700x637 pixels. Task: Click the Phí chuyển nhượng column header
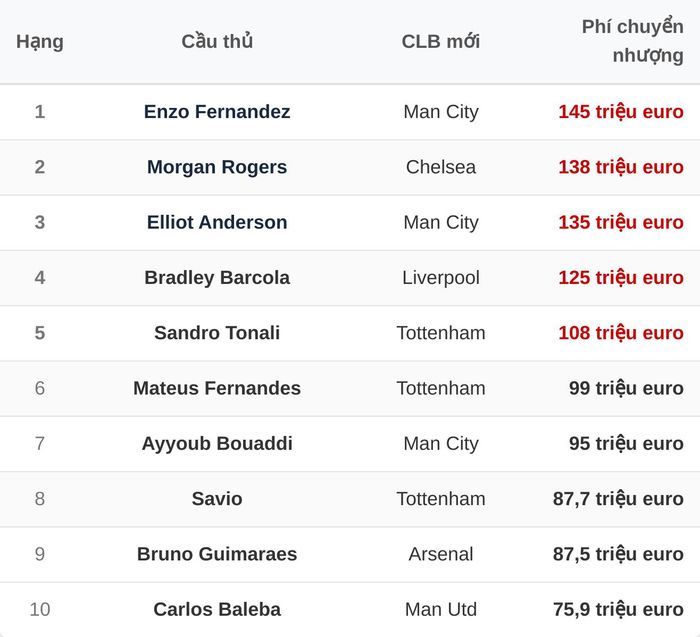pos(633,41)
